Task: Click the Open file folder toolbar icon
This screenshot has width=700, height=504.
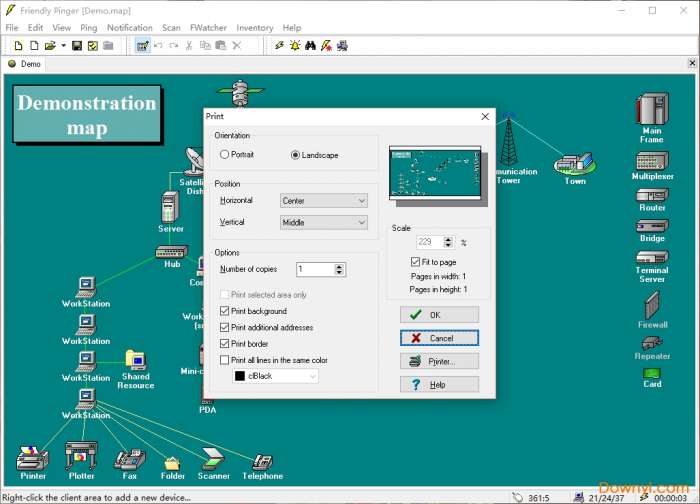Action: point(49,46)
